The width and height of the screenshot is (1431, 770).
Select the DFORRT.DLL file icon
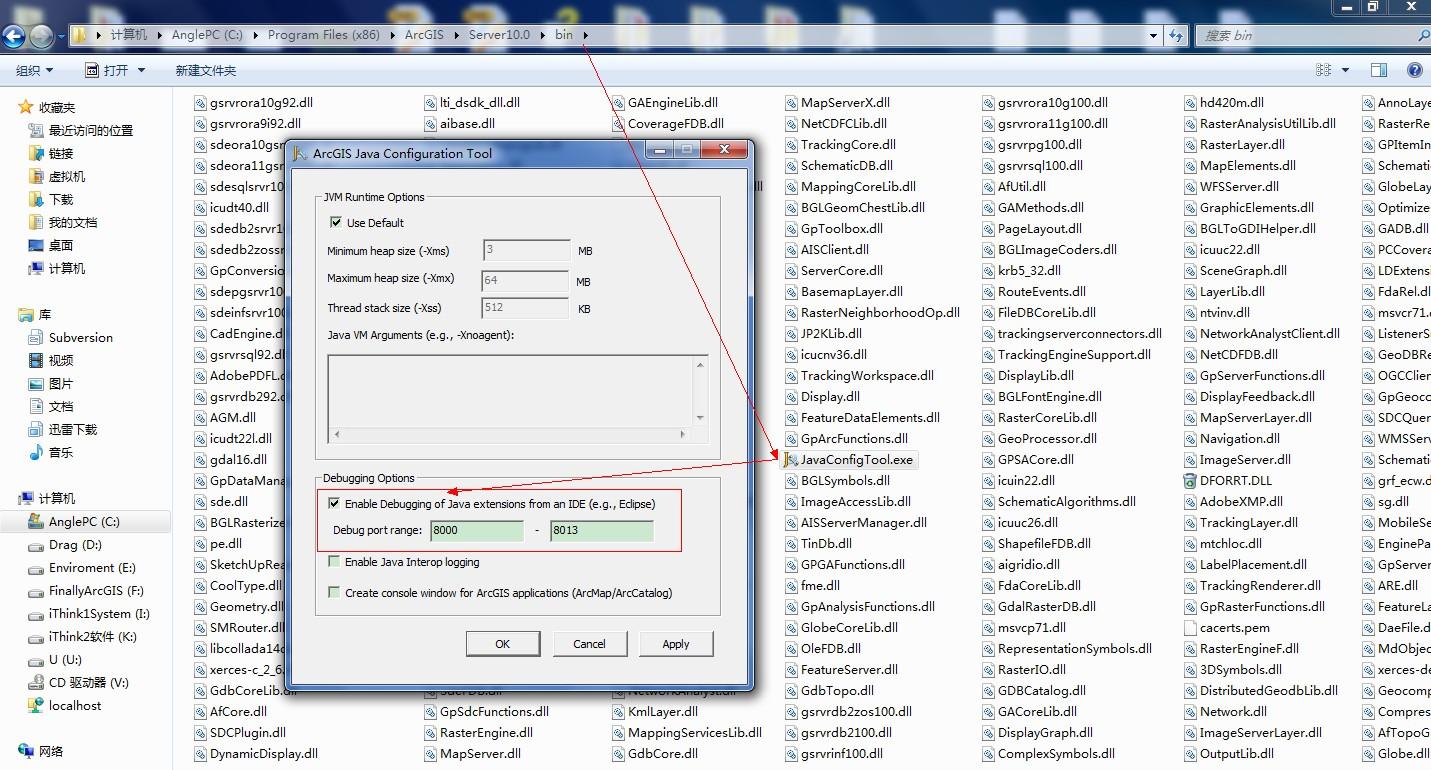point(1190,481)
